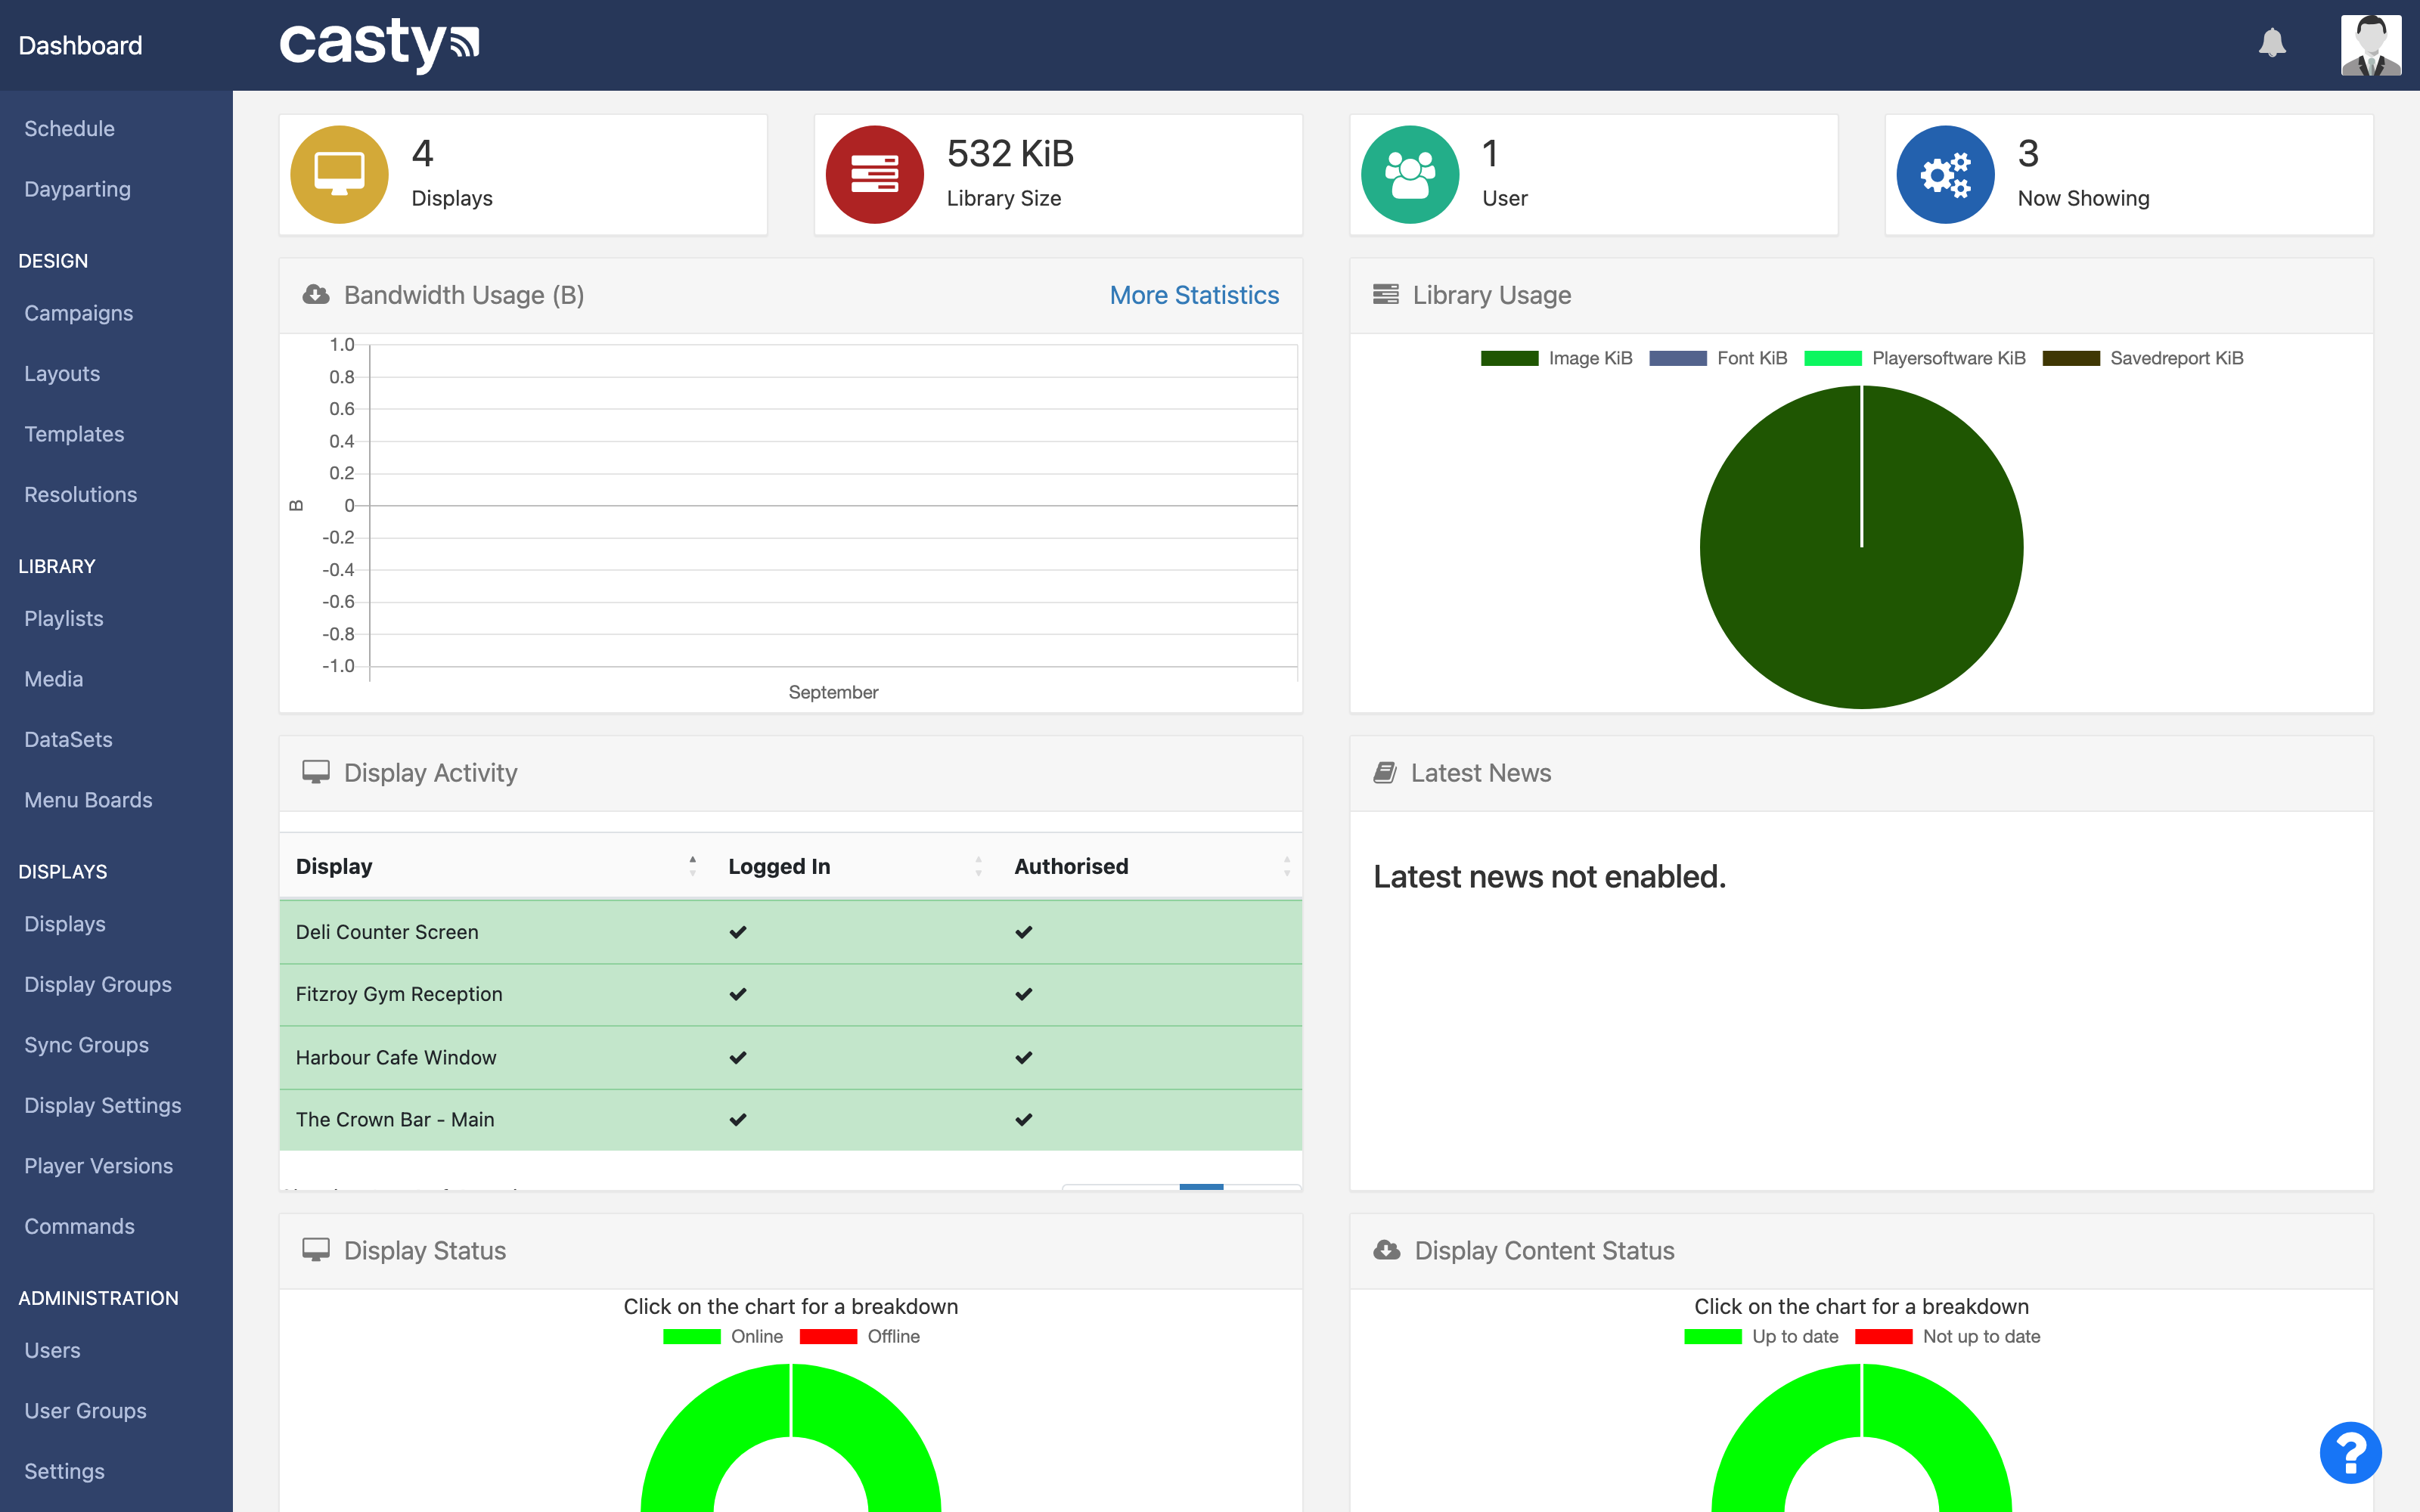The height and width of the screenshot is (1512, 2420).
Task: Open Sync Groups in the sidebar
Action: [x=86, y=1045]
